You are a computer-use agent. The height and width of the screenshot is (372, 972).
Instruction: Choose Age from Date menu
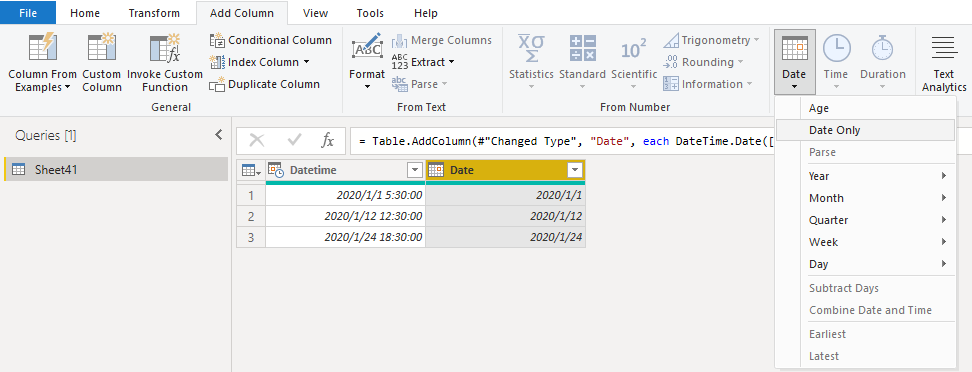tap(865, 108)
